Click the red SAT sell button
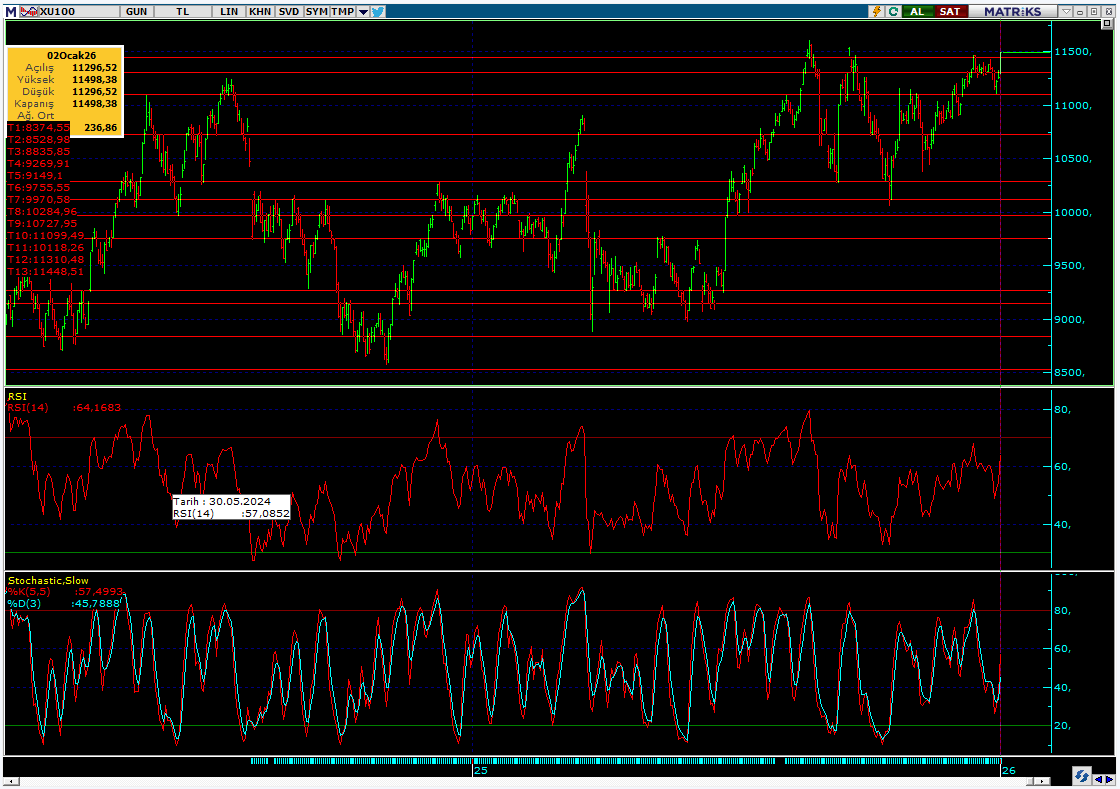1120x789 pixels. (x=951, y=11)
